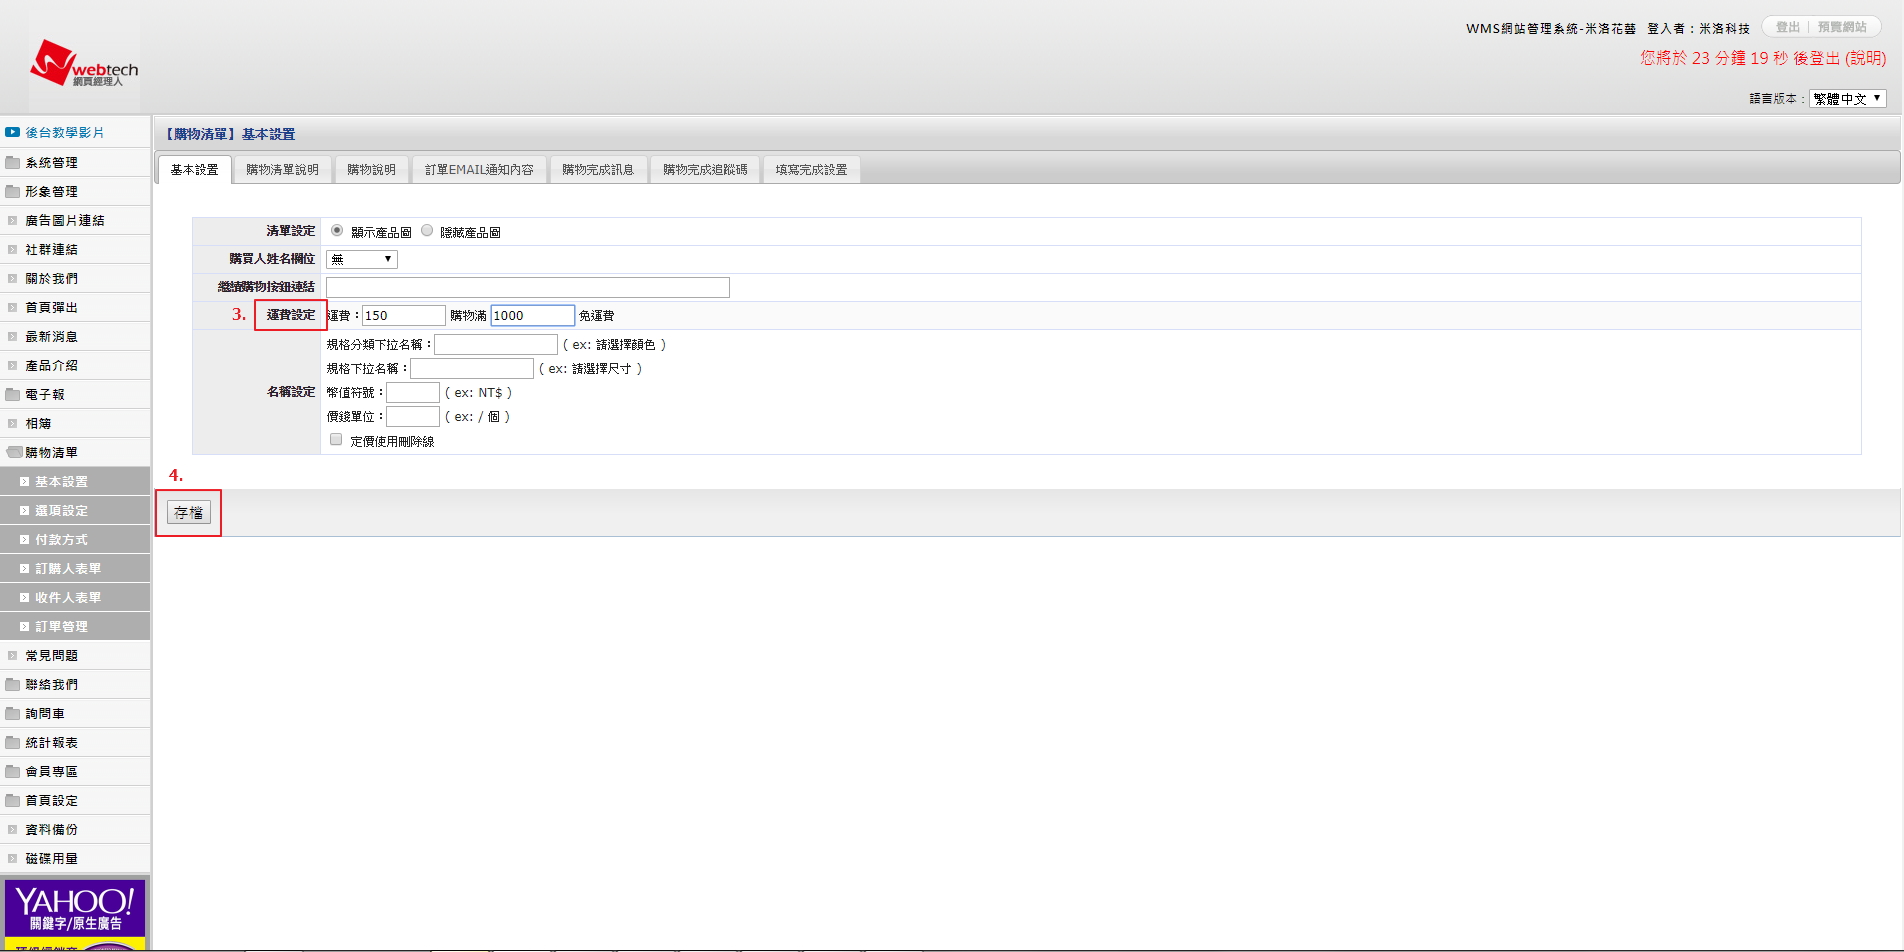Collapse the 購物清單 sidebar menu
This screenshot has height=952, width=1904.
[51, 452]
